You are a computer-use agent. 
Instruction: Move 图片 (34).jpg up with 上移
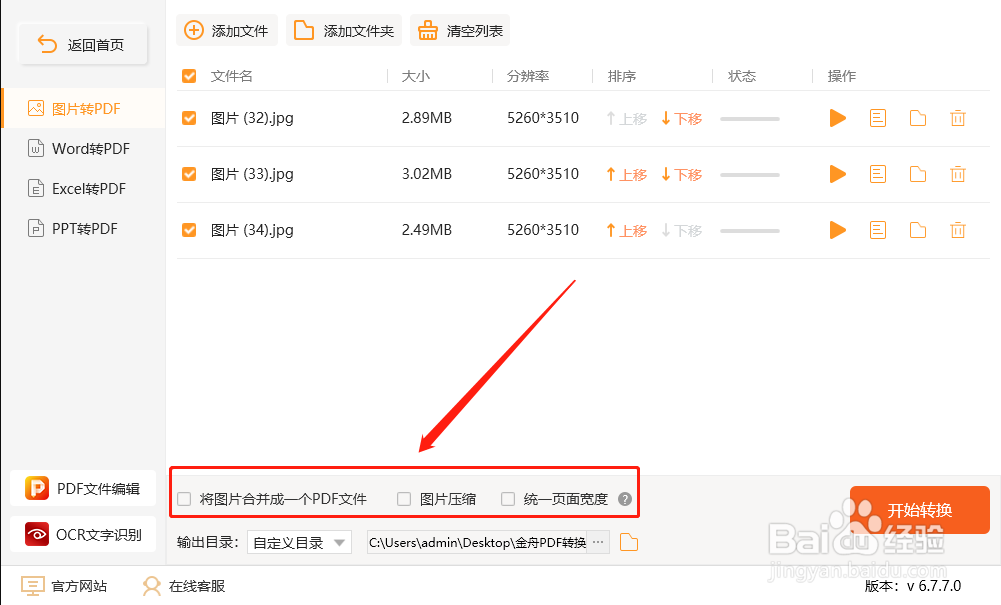(x=626, y=231)
